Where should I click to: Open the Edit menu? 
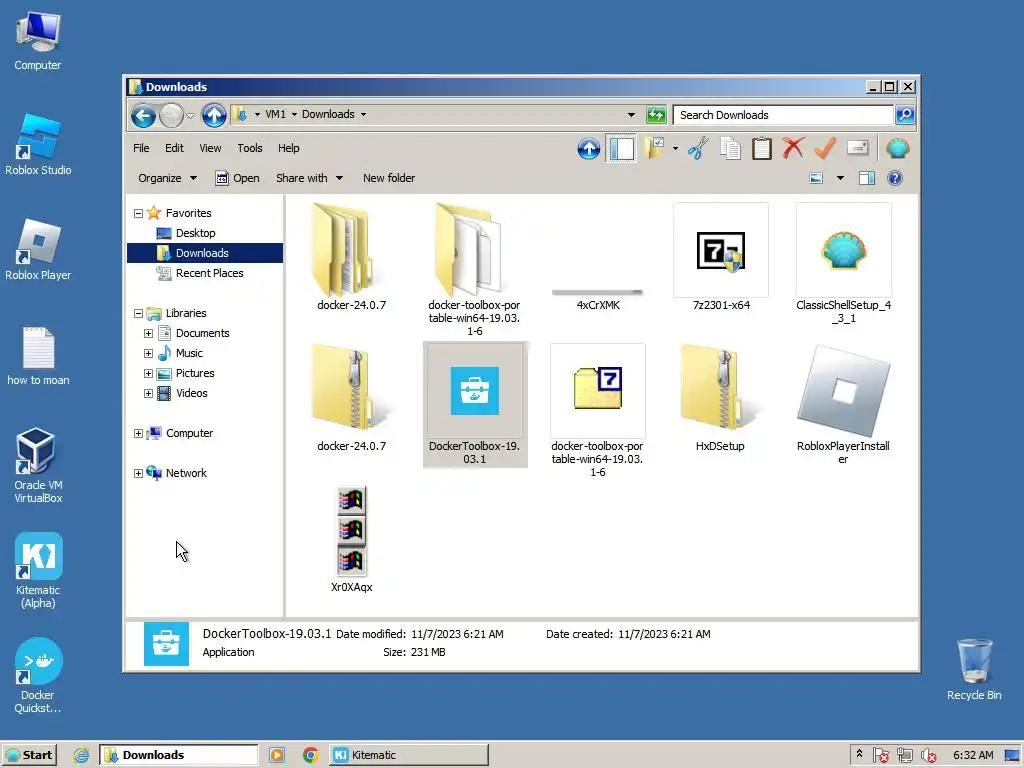click(x=174, y=148)
